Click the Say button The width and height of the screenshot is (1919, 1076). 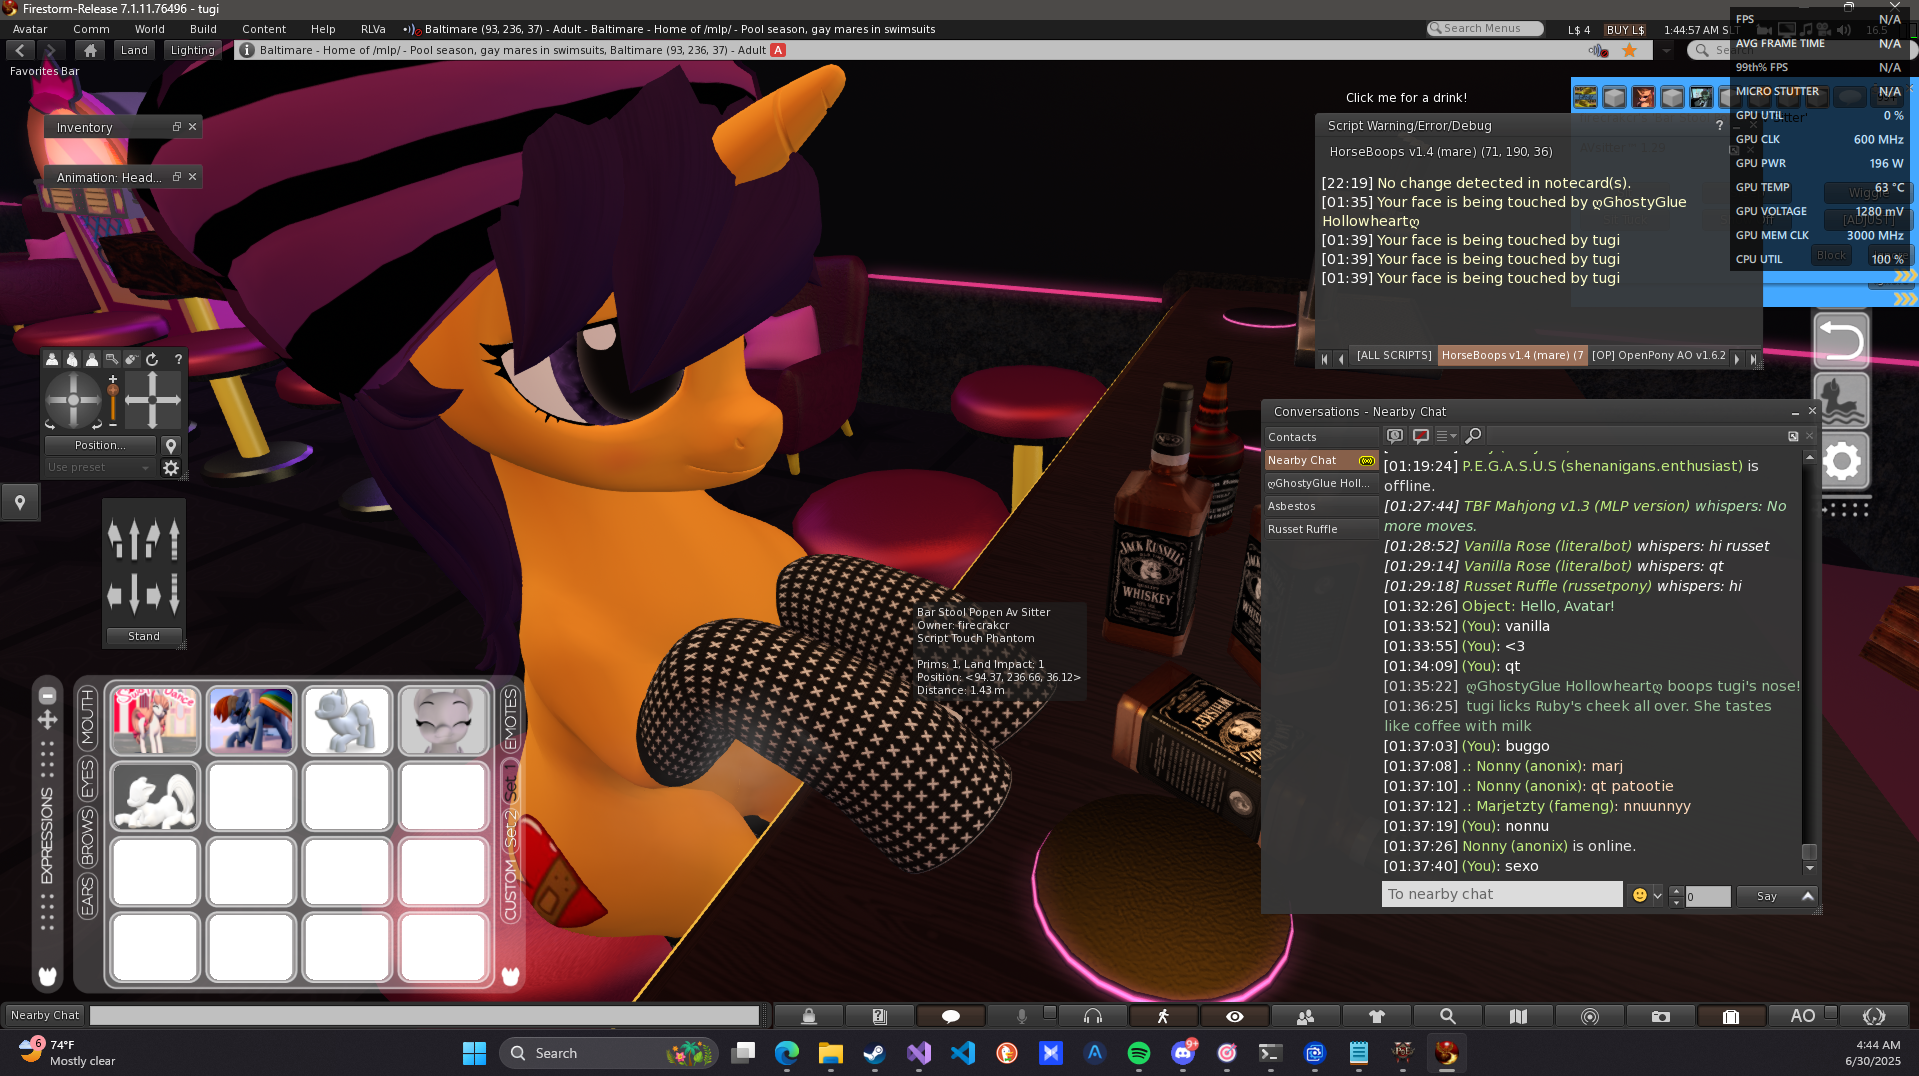pyautogui.click(x=1767, y=896)
